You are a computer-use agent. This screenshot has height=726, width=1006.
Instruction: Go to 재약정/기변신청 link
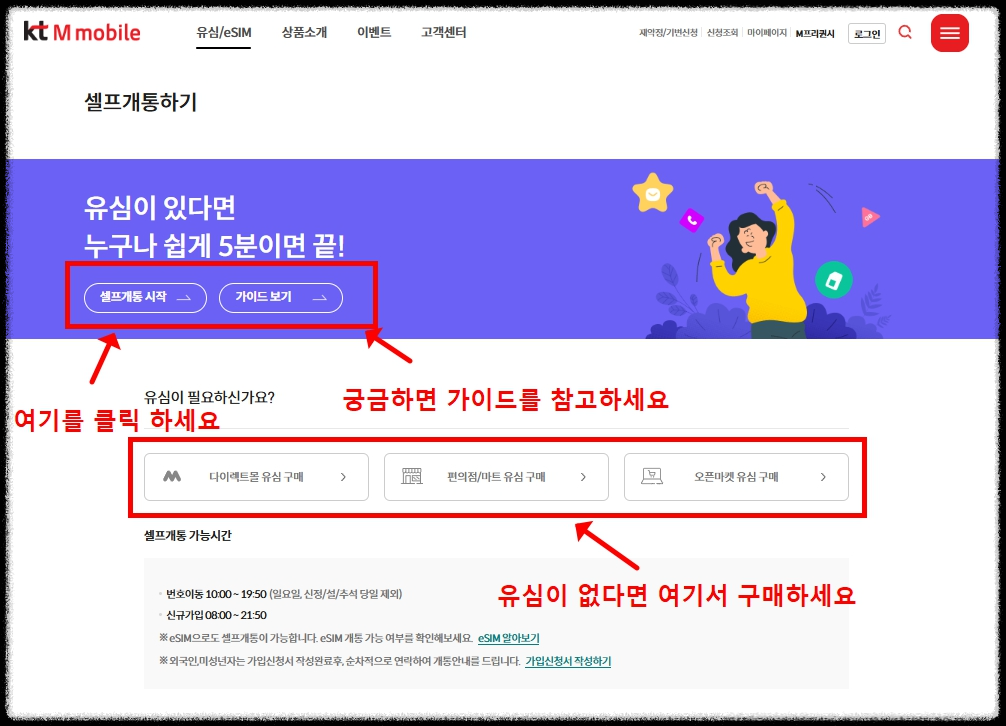(668, 33)
